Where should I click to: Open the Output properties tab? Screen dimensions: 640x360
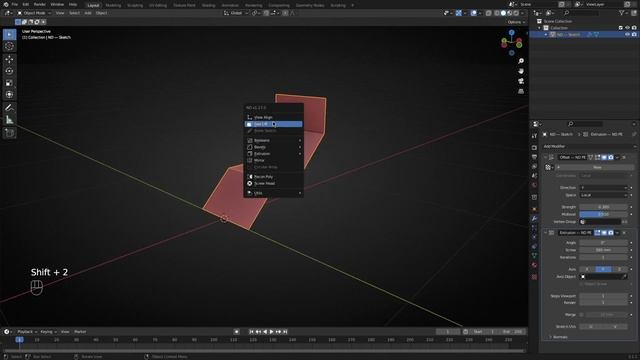(x=534, y=157)
